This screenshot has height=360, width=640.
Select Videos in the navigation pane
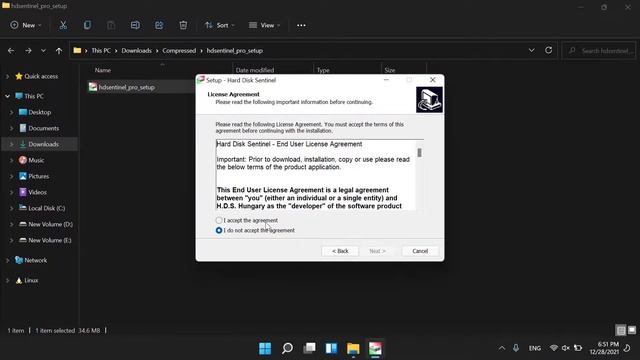click(x=37, y=192)
